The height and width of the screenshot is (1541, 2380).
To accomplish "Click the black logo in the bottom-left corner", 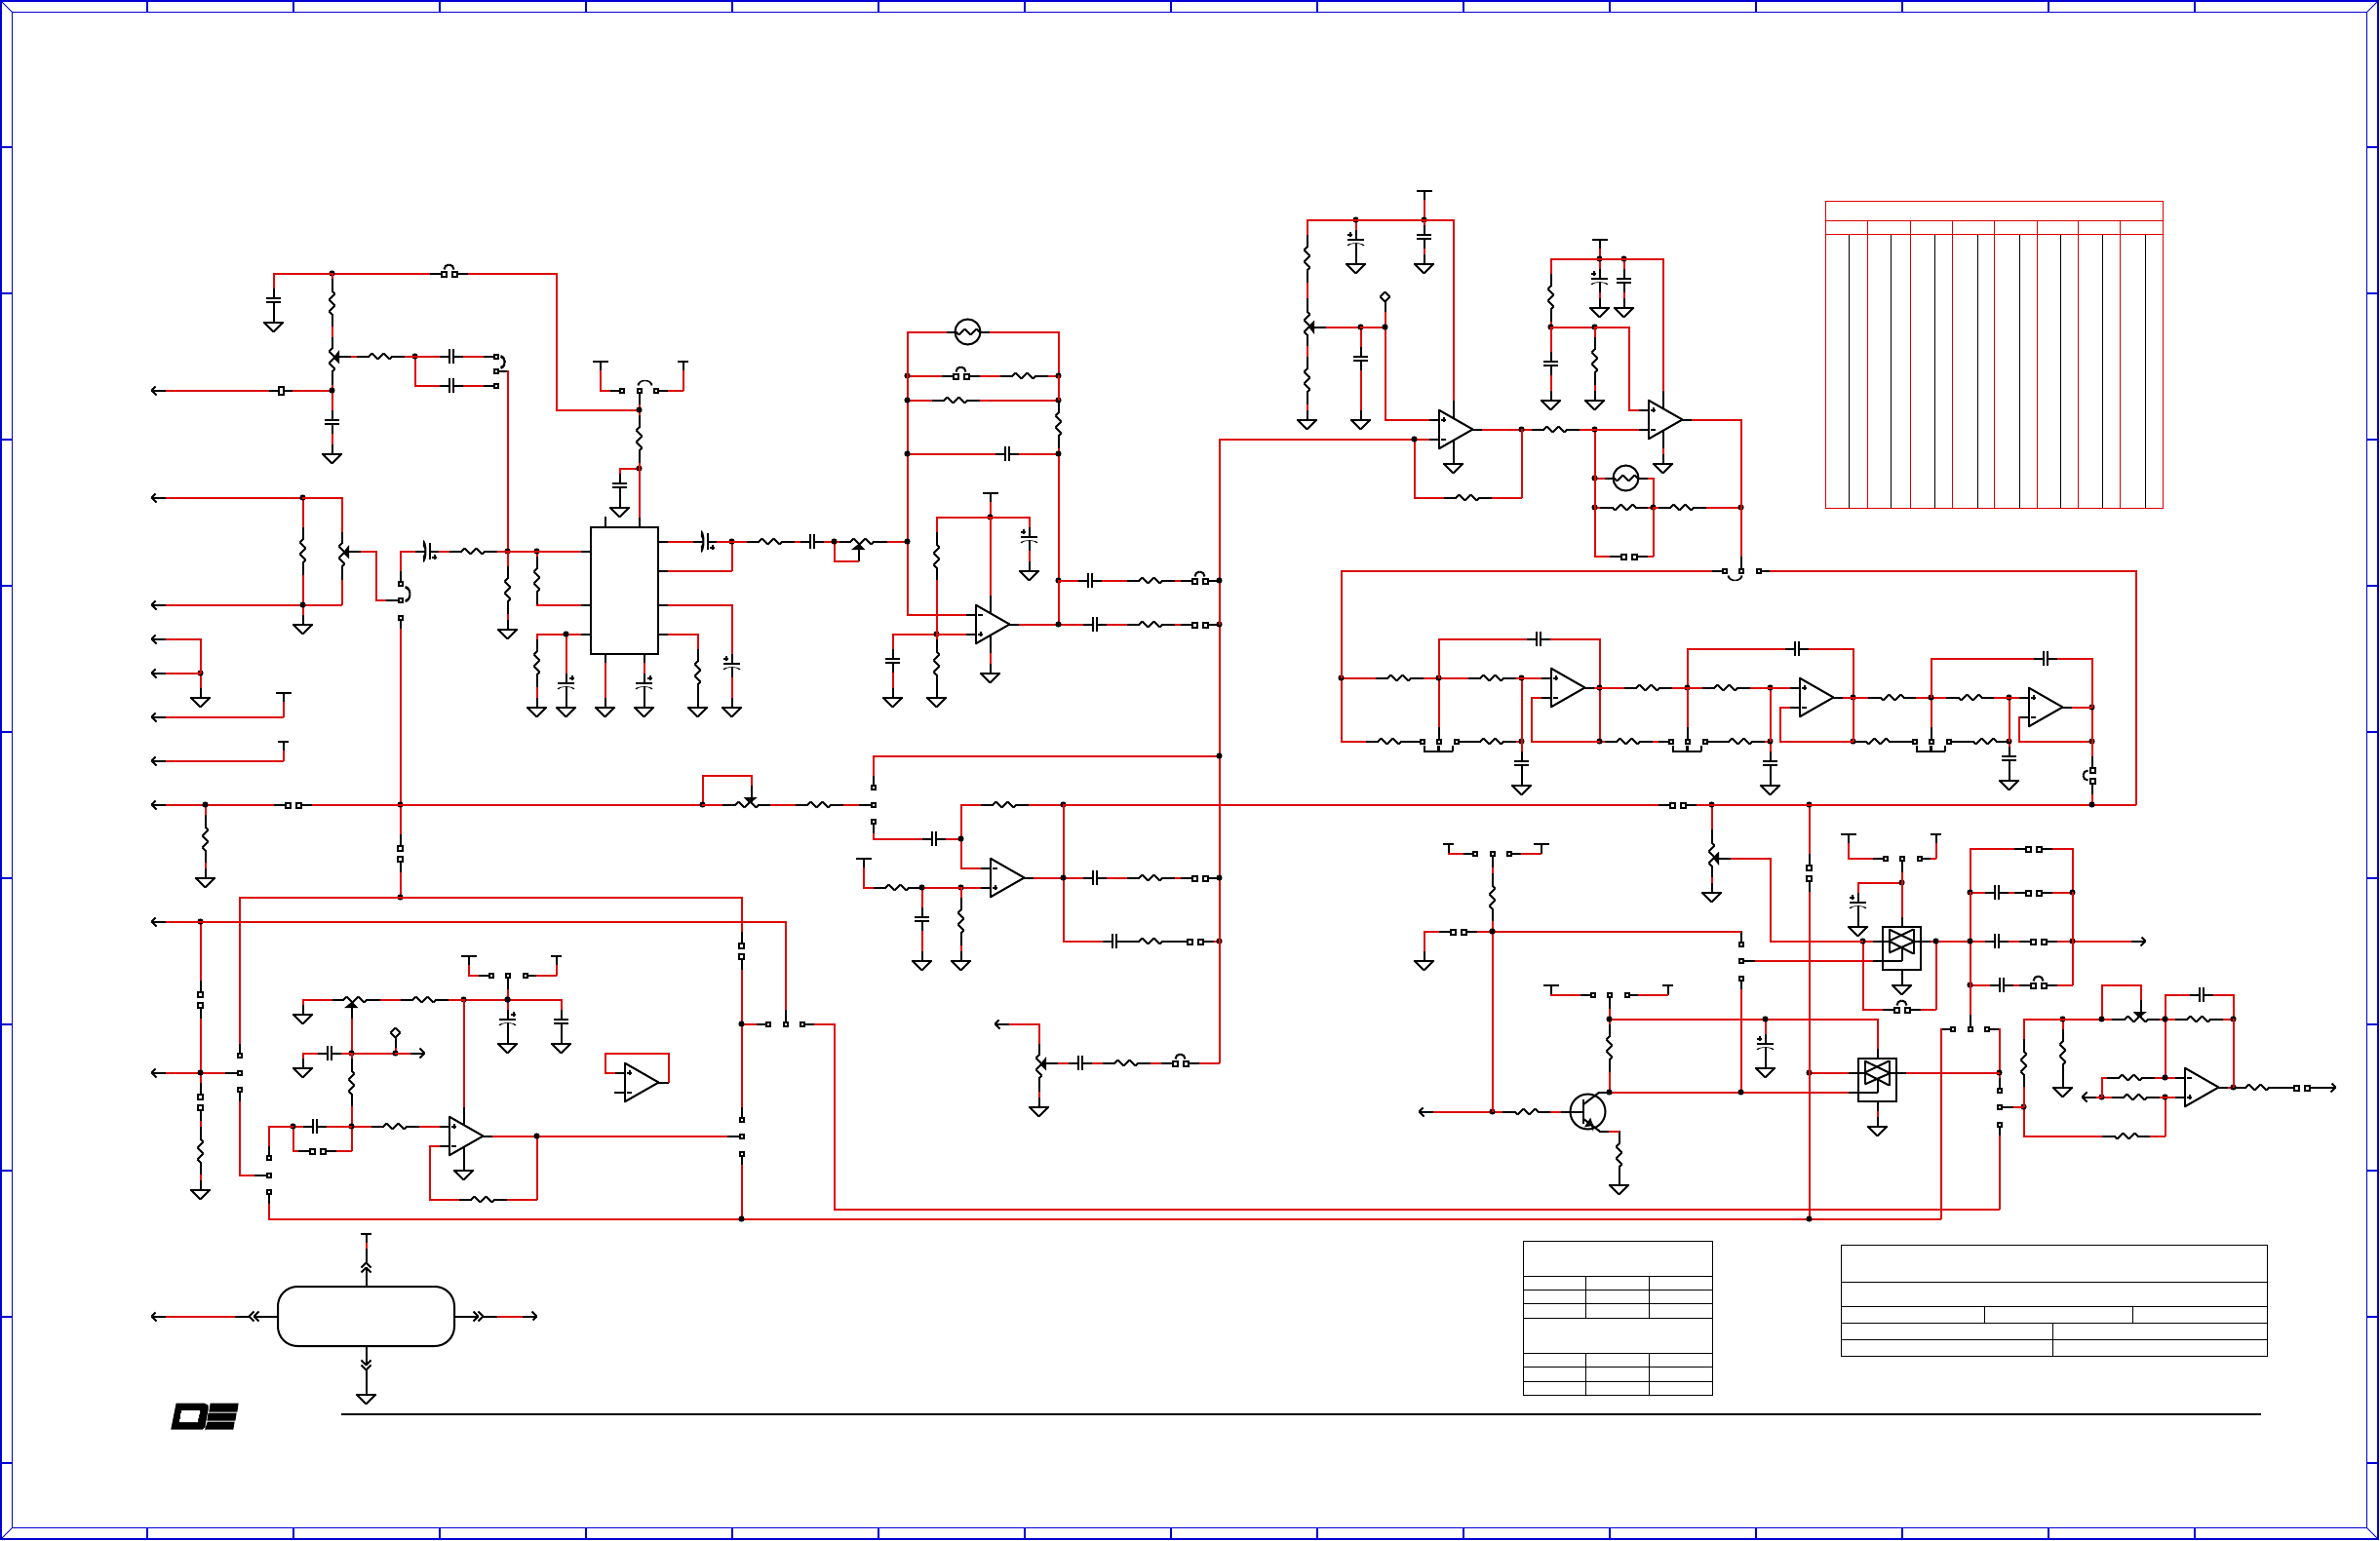I will click(205, 1417).
